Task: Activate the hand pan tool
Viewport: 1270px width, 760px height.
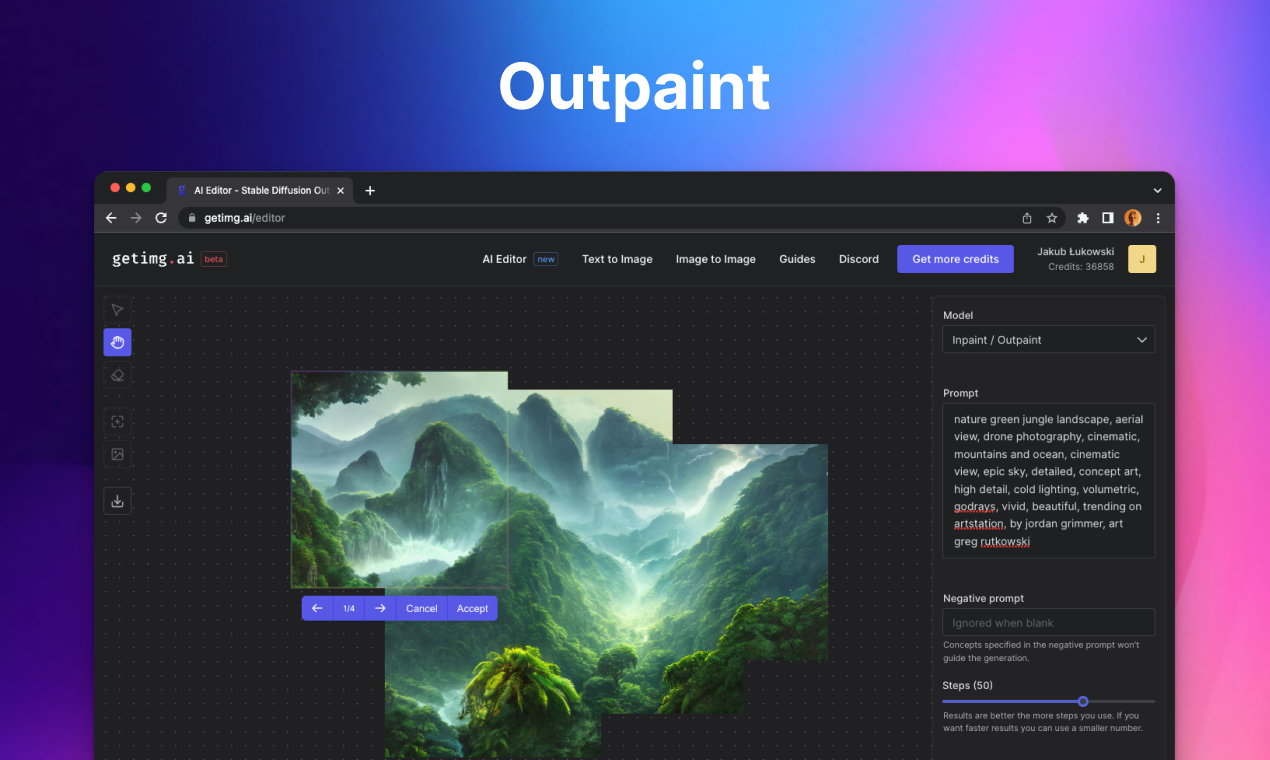Action: (117, 343)
